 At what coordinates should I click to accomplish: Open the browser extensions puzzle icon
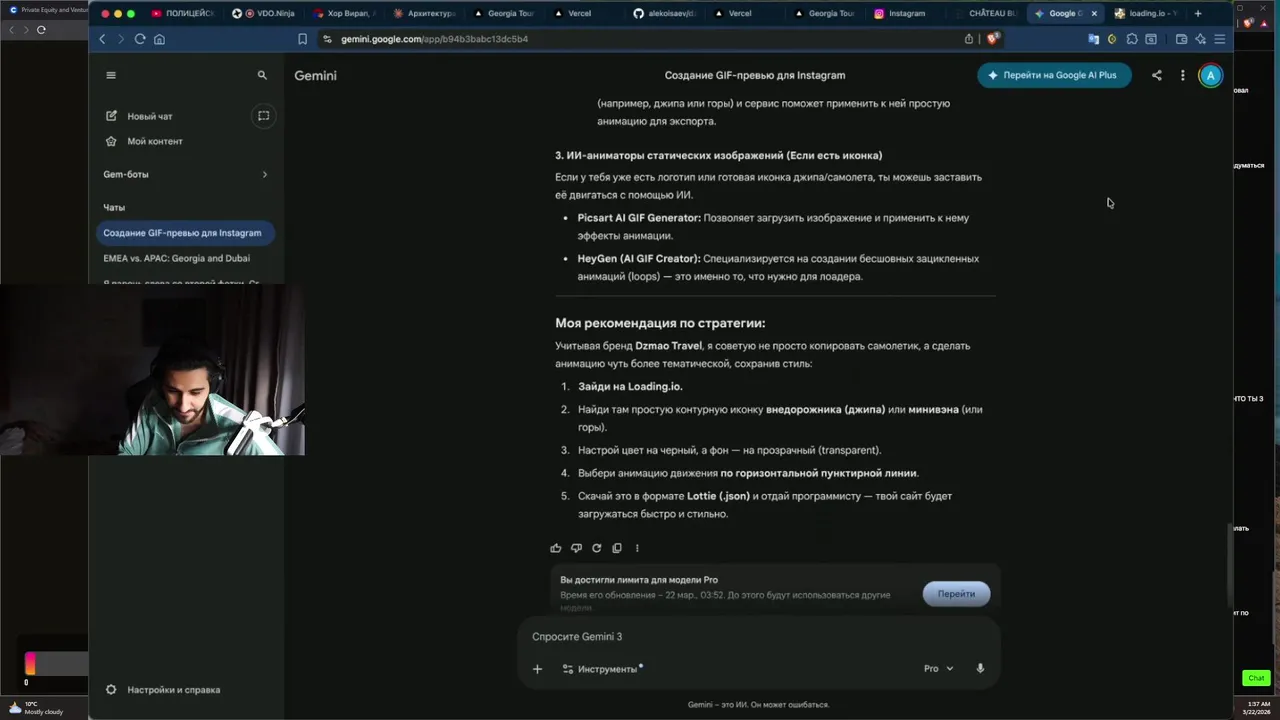point(1132,39)
